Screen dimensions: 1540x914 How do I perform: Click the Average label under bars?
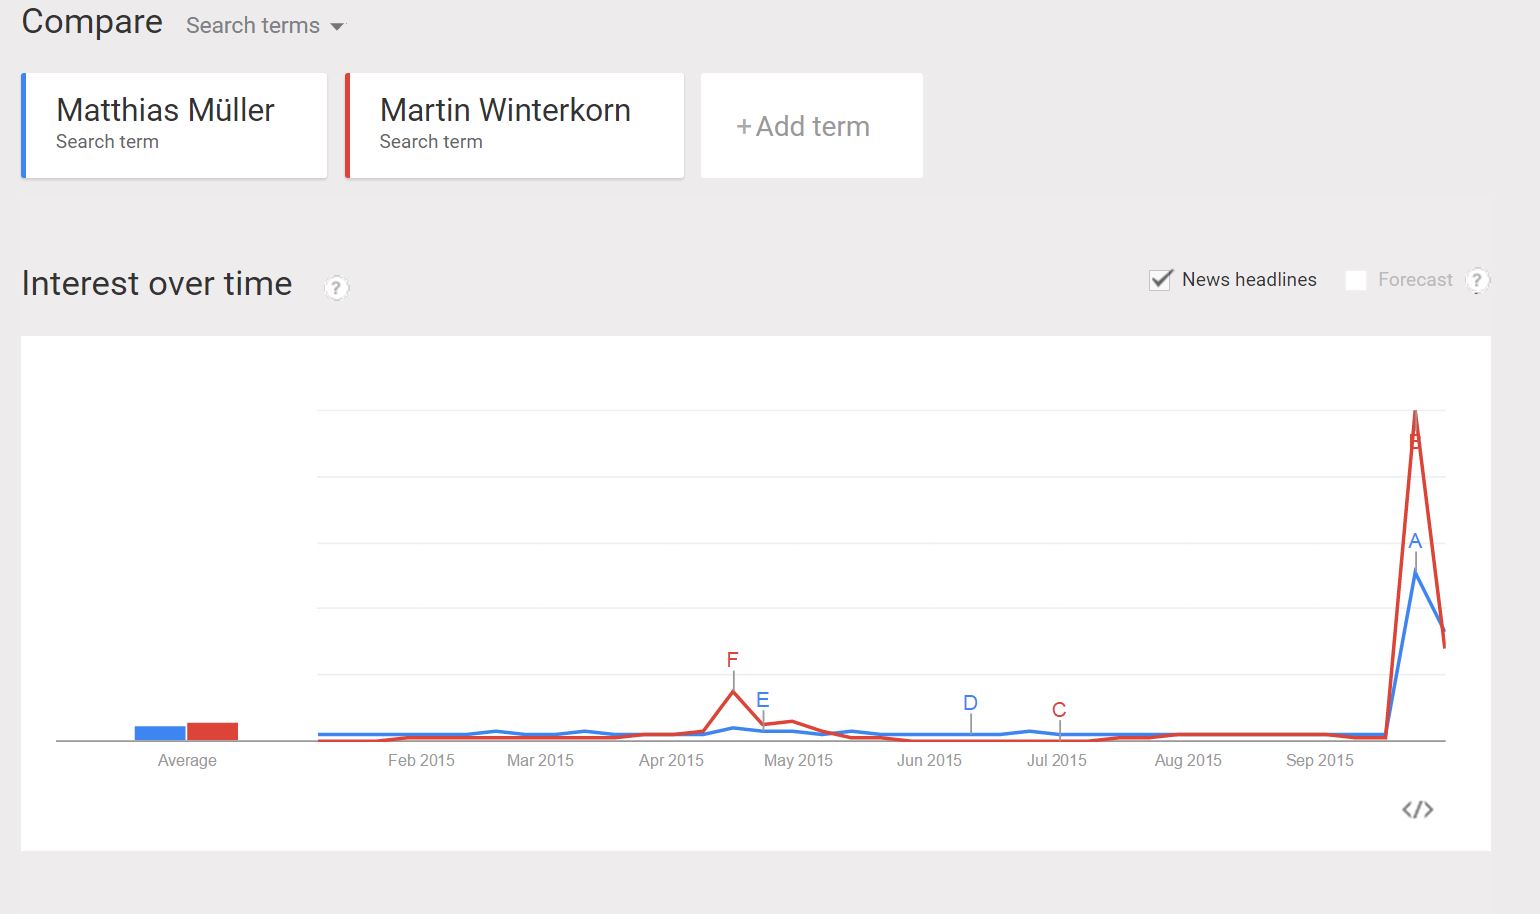(x=187, y=760)
